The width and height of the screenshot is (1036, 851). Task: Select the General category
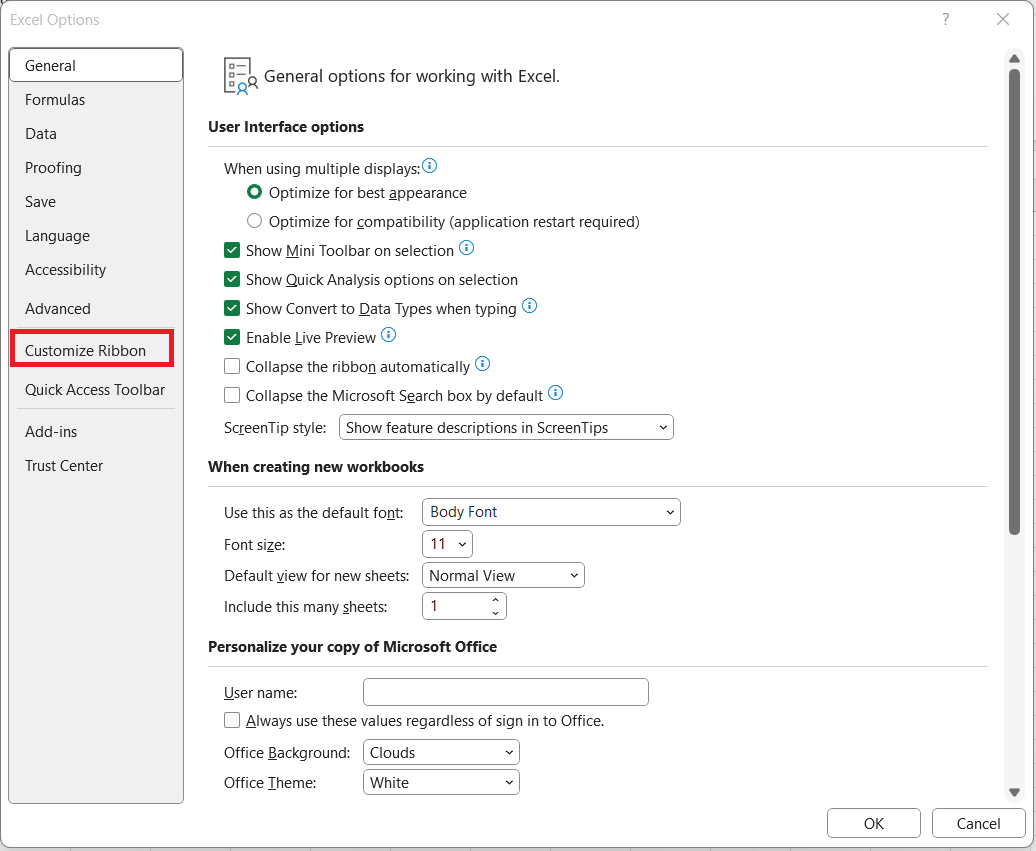[x=96, y=65]
